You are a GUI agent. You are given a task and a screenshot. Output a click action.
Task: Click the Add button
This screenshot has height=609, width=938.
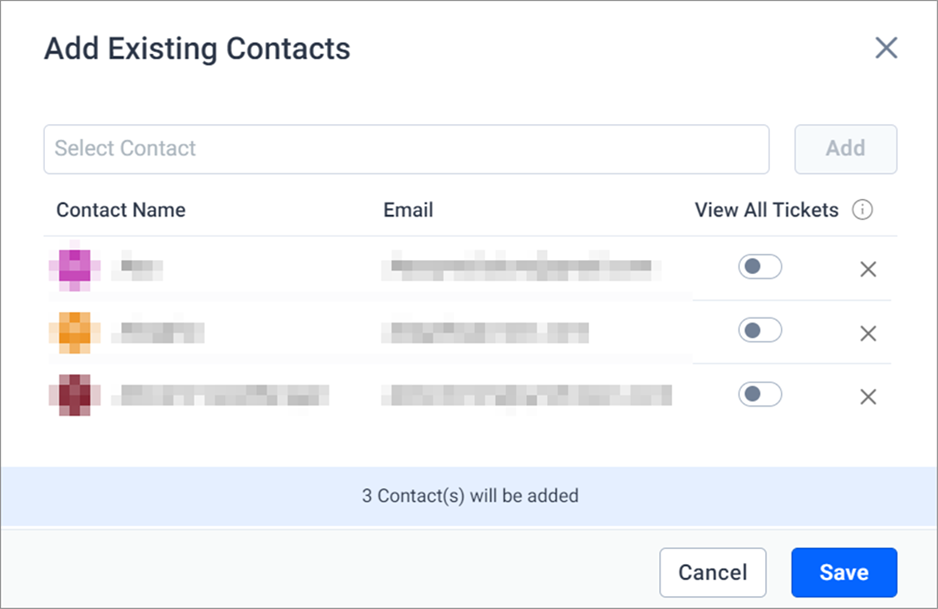click(845, 149)
